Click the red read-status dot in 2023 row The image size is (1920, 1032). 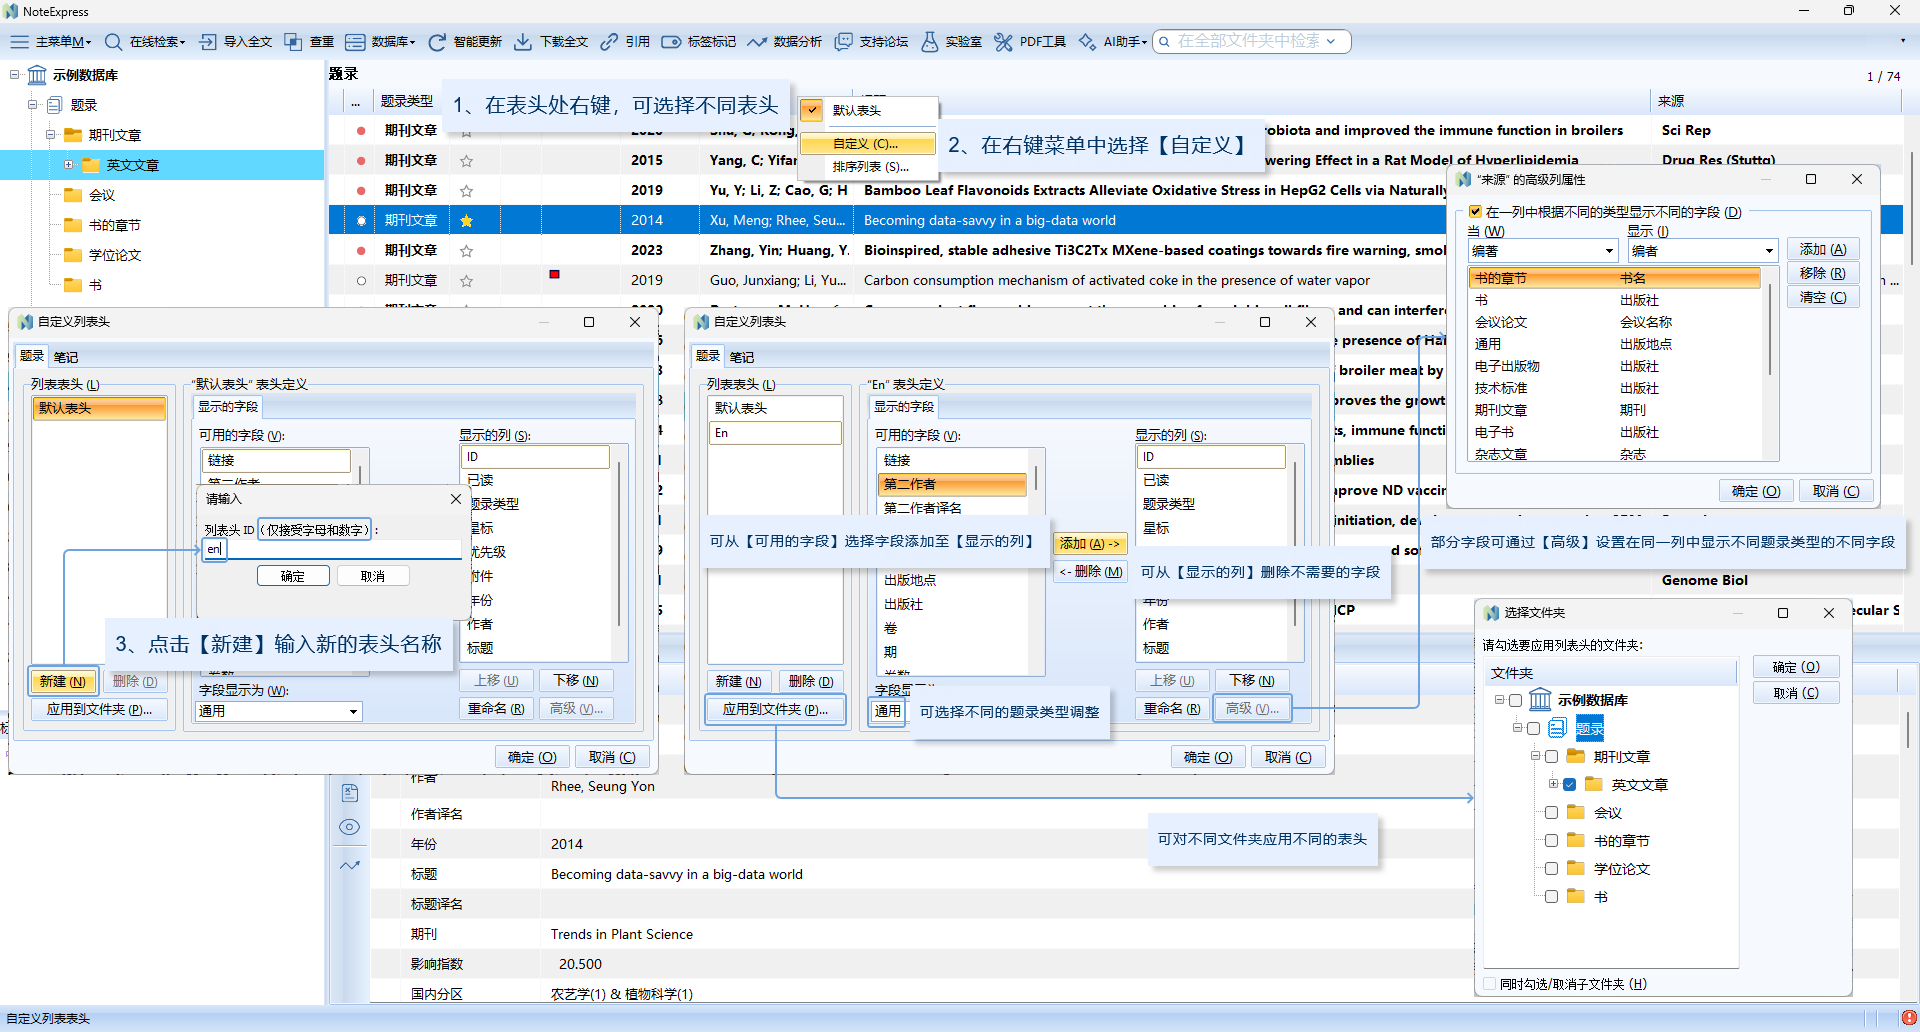pos(361,251)
